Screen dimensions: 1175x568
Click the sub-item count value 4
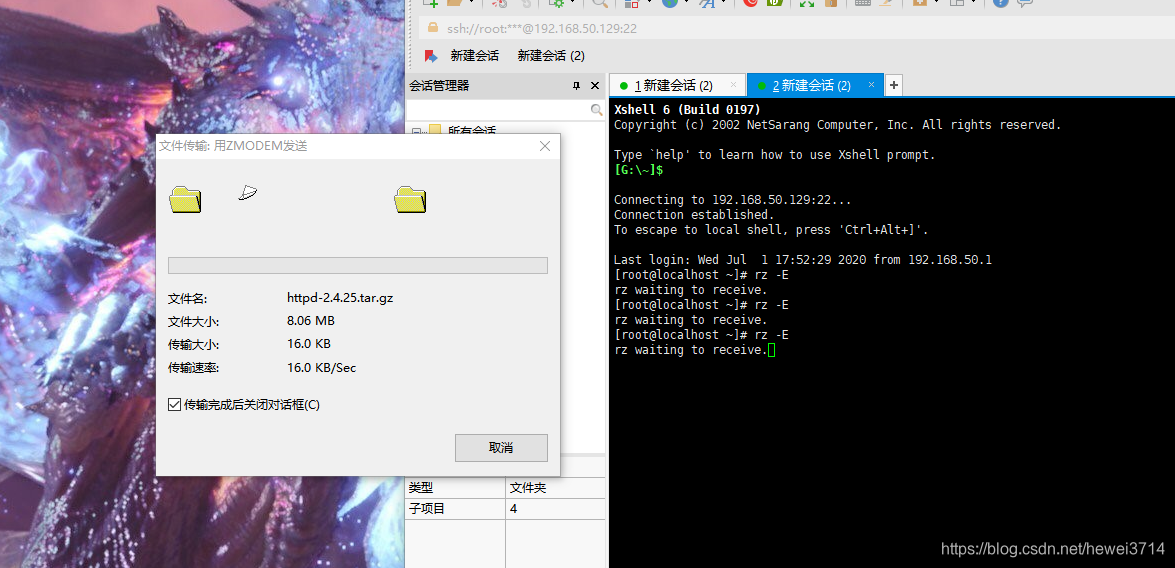click(513, 509)
